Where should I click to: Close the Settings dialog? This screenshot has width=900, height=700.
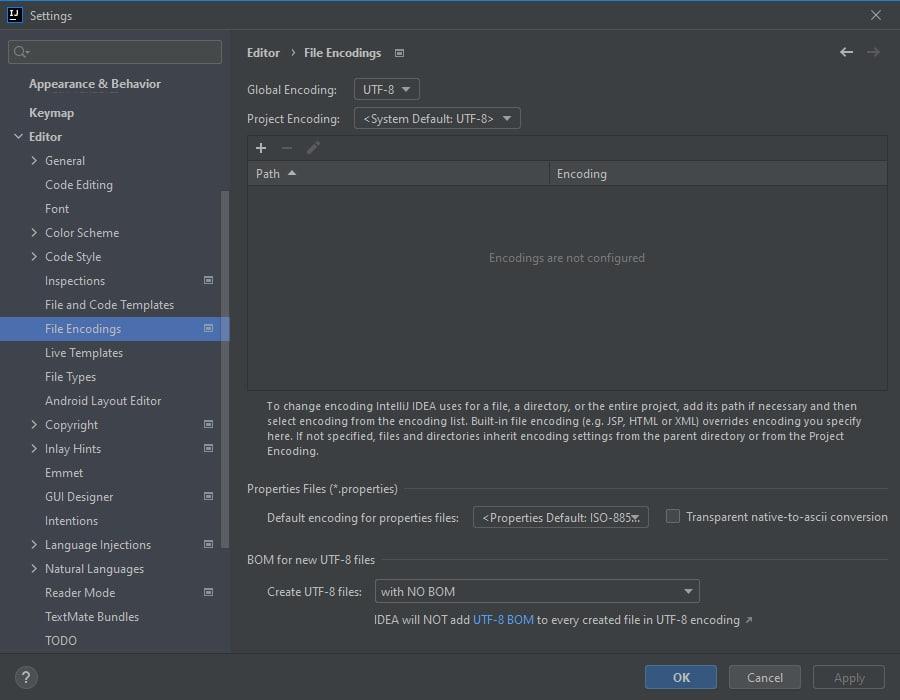pos(876,15)
